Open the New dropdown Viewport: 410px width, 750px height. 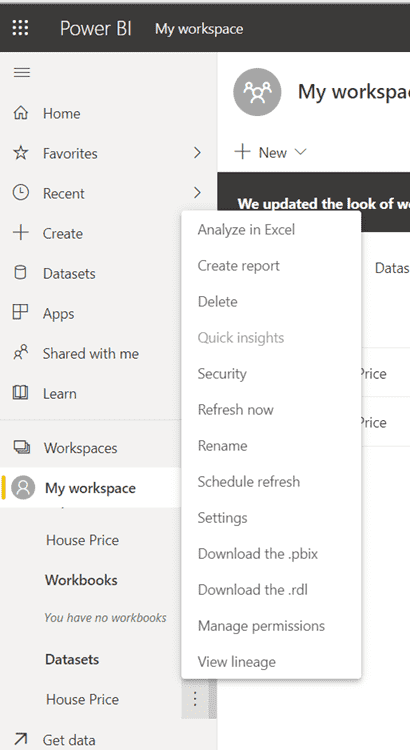[270, 153]
